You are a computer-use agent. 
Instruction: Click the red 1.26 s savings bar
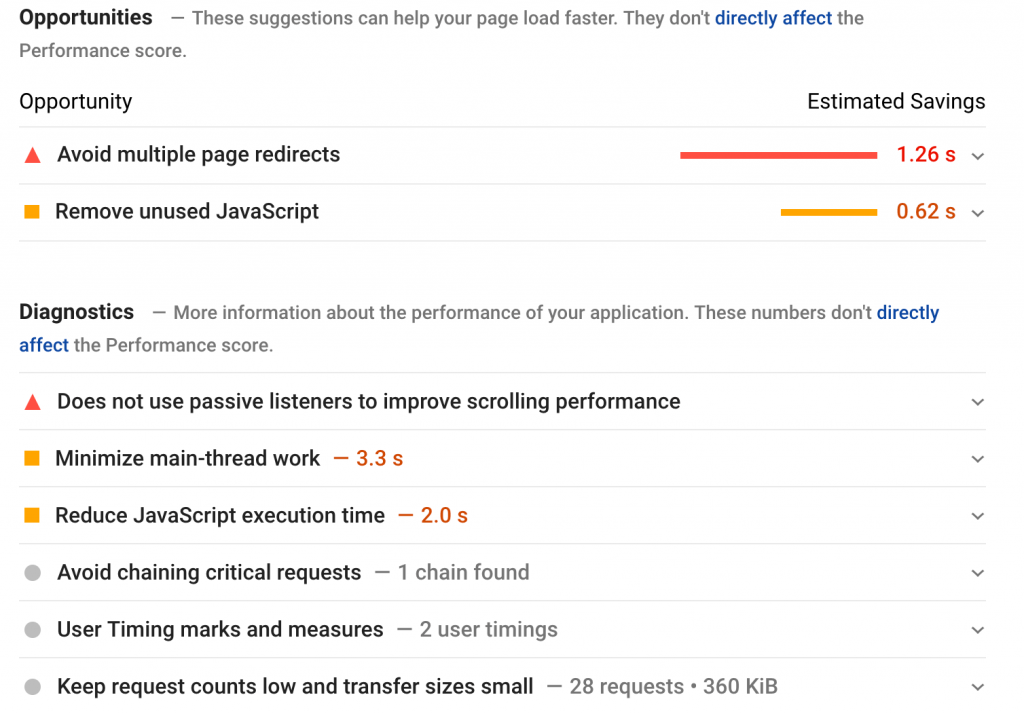[x=778, y=155]
